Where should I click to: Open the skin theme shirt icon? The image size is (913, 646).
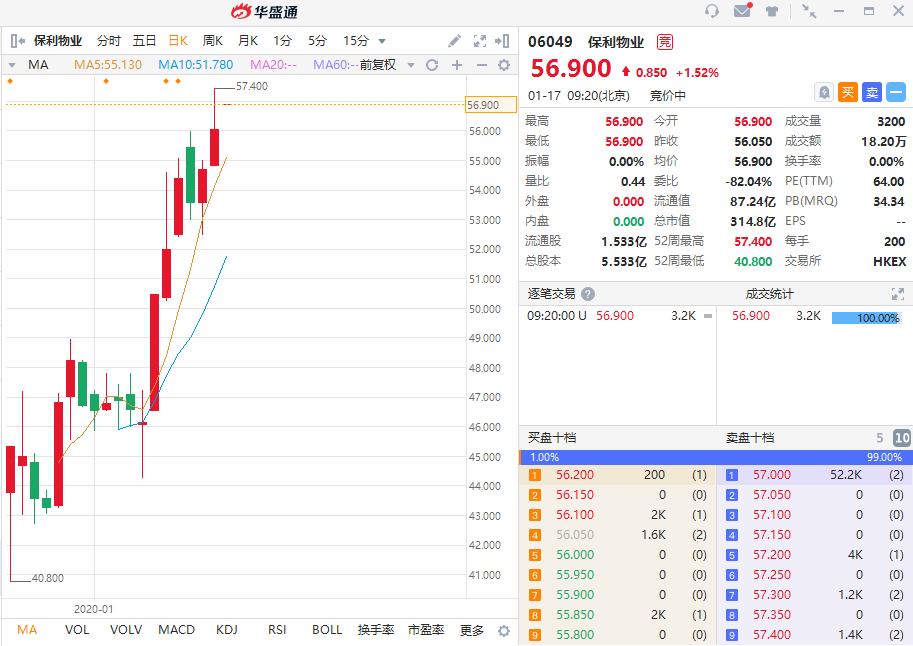pyautogui.click(x=772, y=11)
